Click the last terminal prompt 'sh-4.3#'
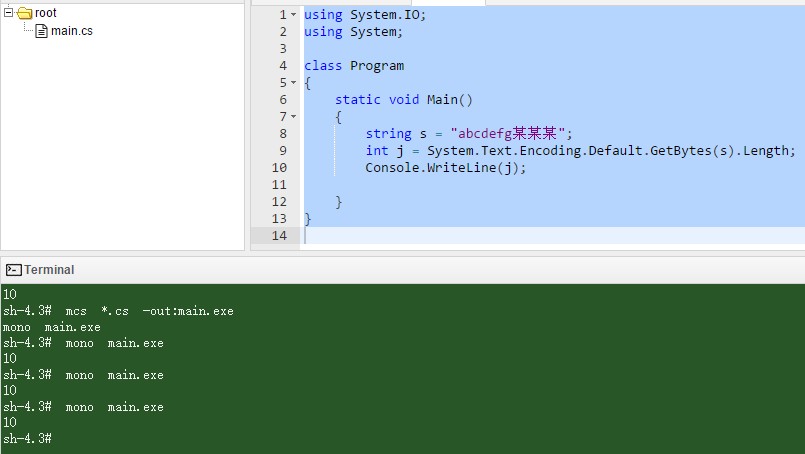The width and height of the screenshot is (805, 454). pos(27,439)
